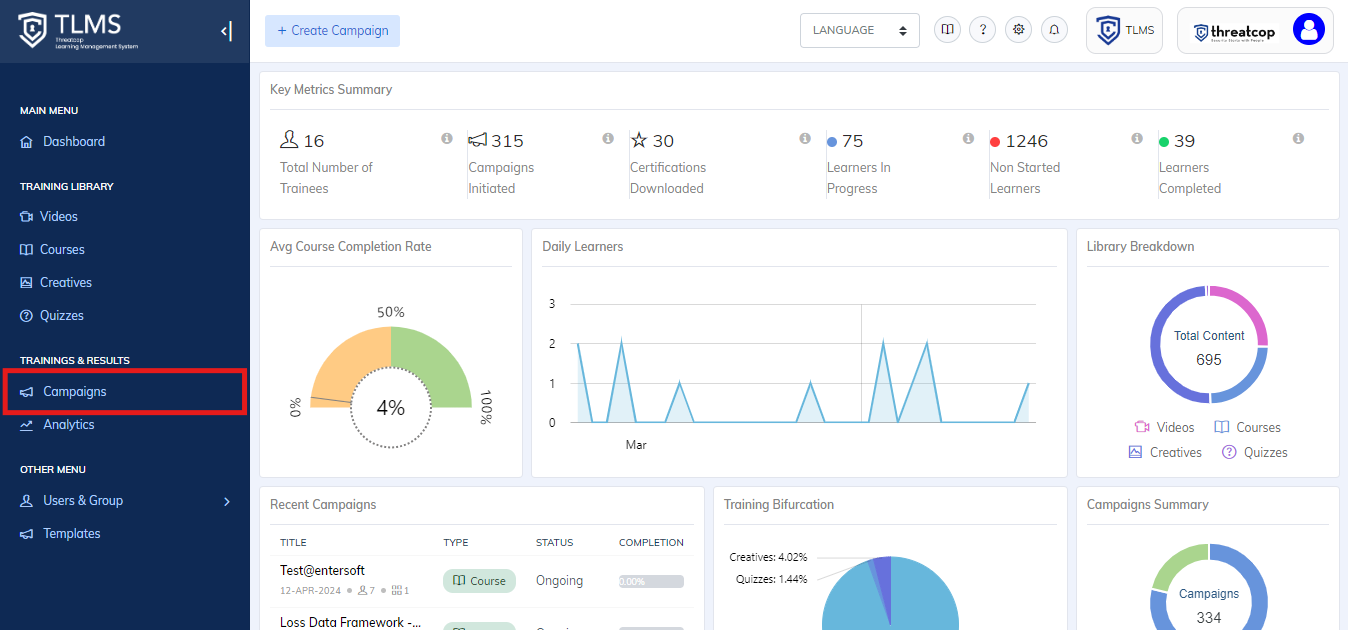This screenshot has height=630, width=1348.
Task: Open the Test@entersoft campaign
Action: click(x=322, y=570)
